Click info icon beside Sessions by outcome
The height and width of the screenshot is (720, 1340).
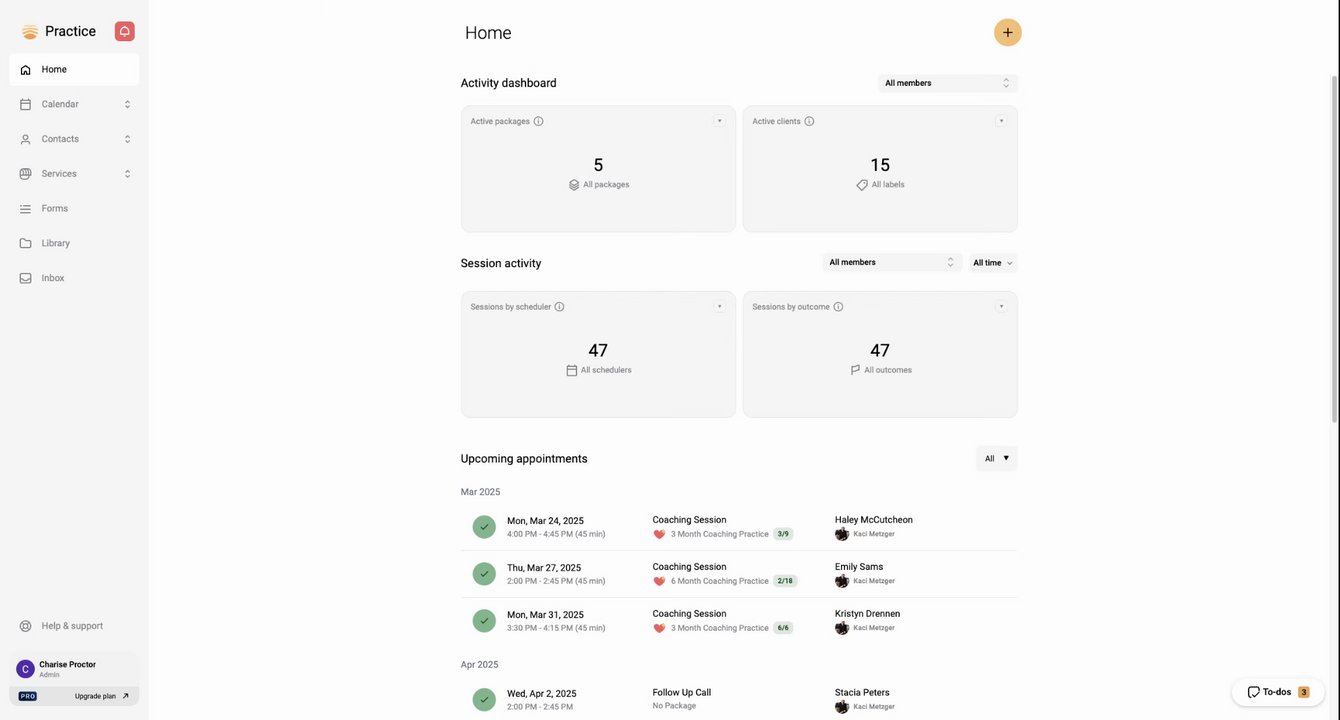838,307
